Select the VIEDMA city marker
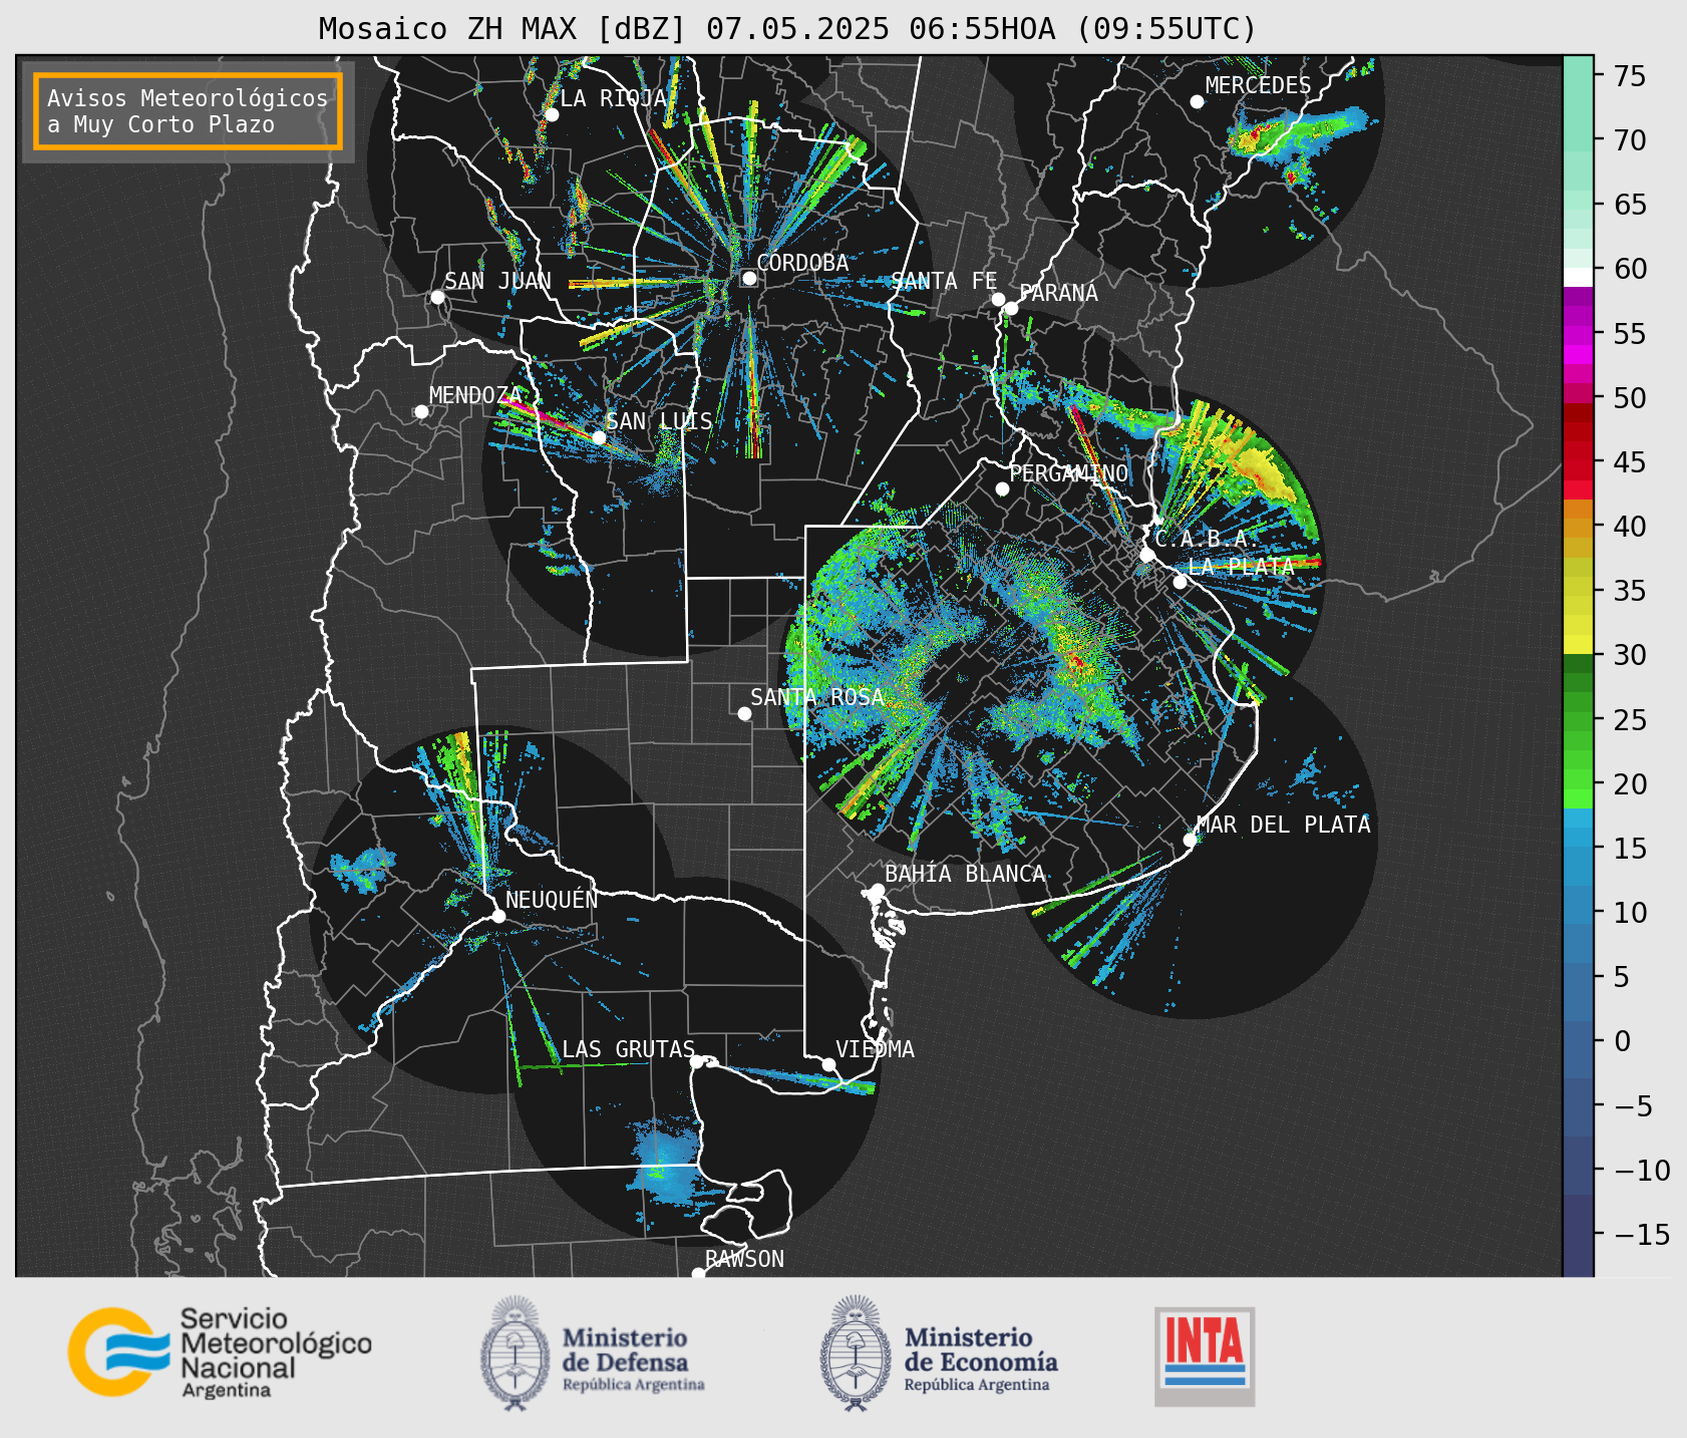This screenshot has width=1687, height=1438. click(x=829, y=1064)
